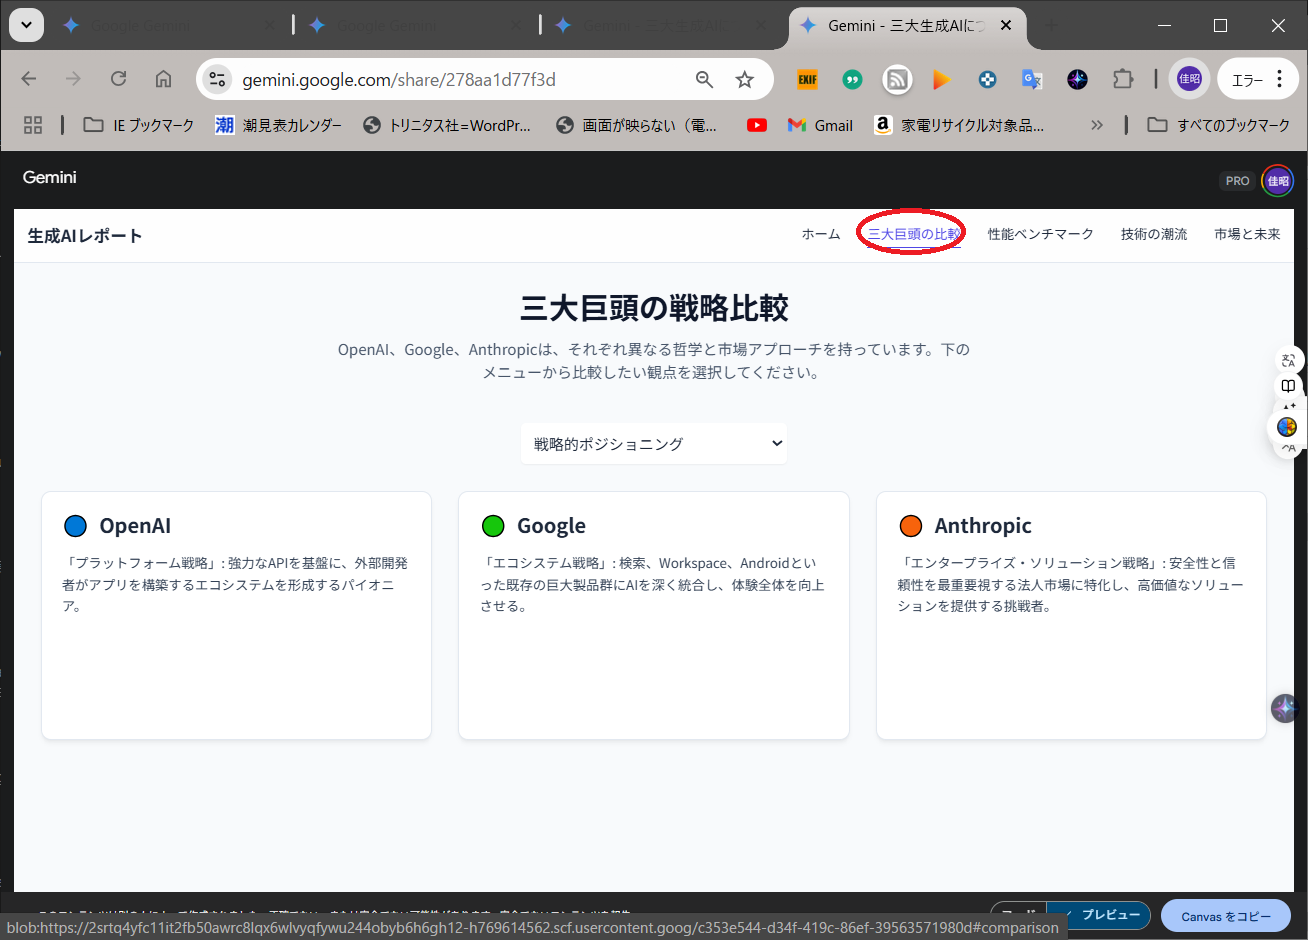The width and height of the screenshot is (1308, 940).
Task: Open the IE ブックマーク folder
Action: tap(138, 125)
